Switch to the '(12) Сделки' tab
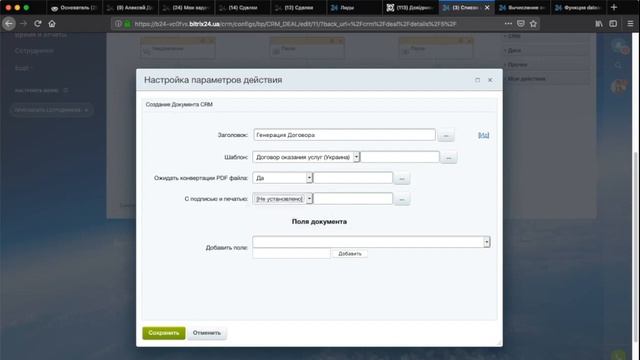640x360 pixels. (x=299, y=7)
